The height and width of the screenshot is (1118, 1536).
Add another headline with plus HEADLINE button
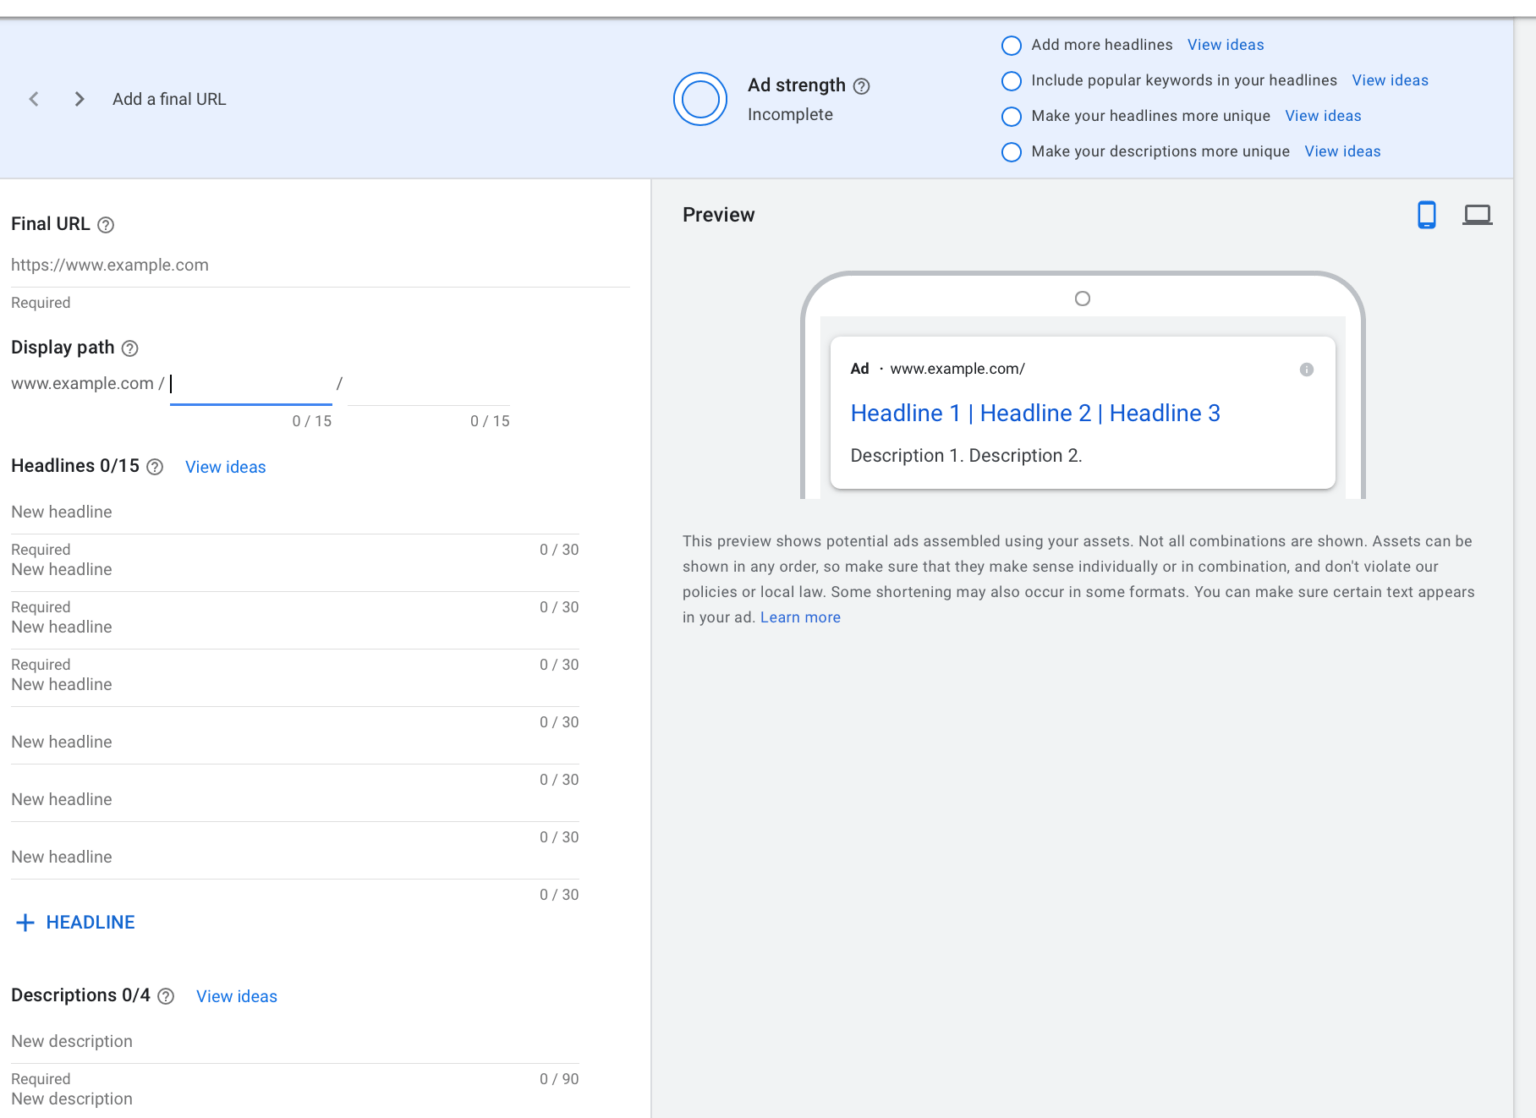(76, 922)
